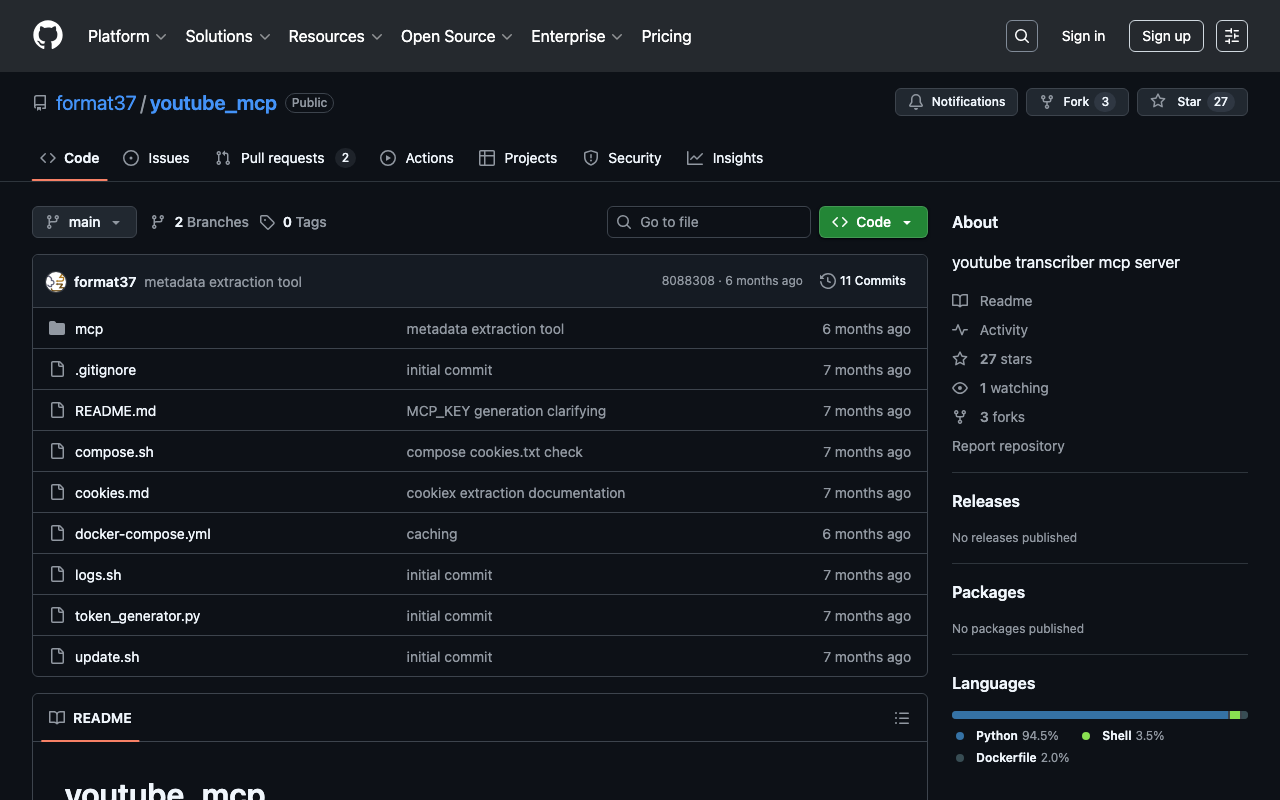
Task: Click the format37 author avatar
Action: 56,282
